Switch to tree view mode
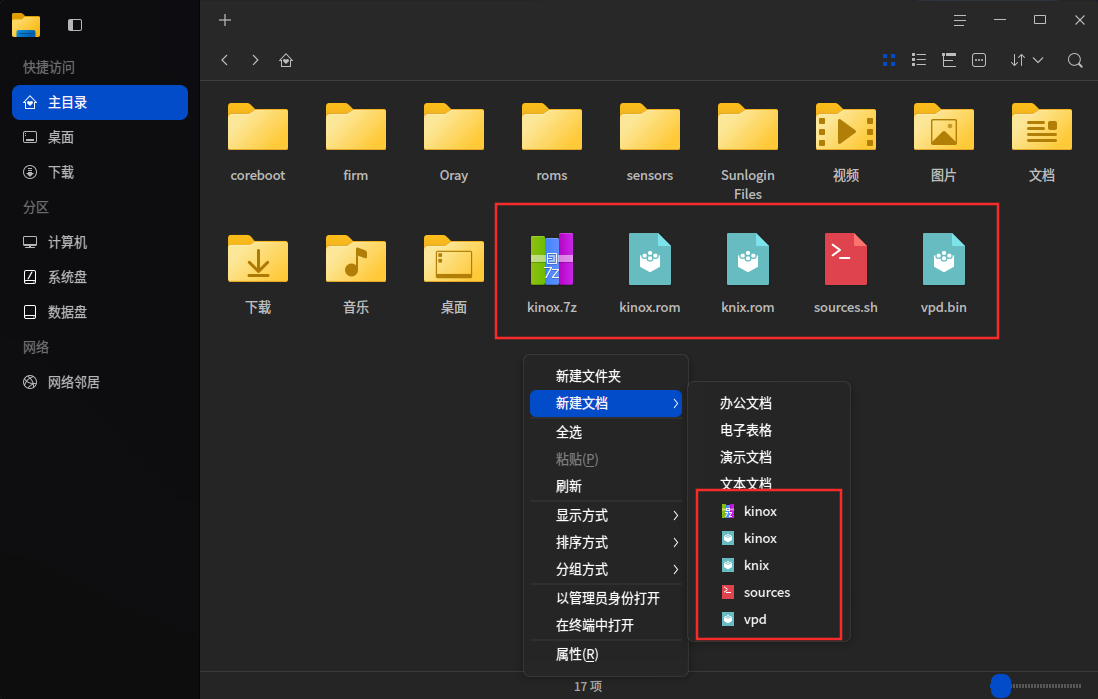Viewport: 1098px width, 699px height. pyautogui.click(x=949, y=60)
